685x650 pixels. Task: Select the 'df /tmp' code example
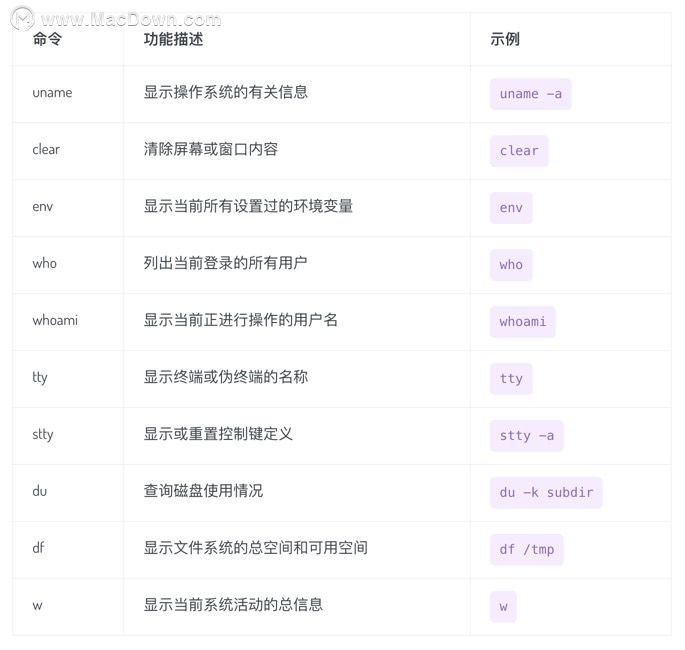(x=526, y=550)
